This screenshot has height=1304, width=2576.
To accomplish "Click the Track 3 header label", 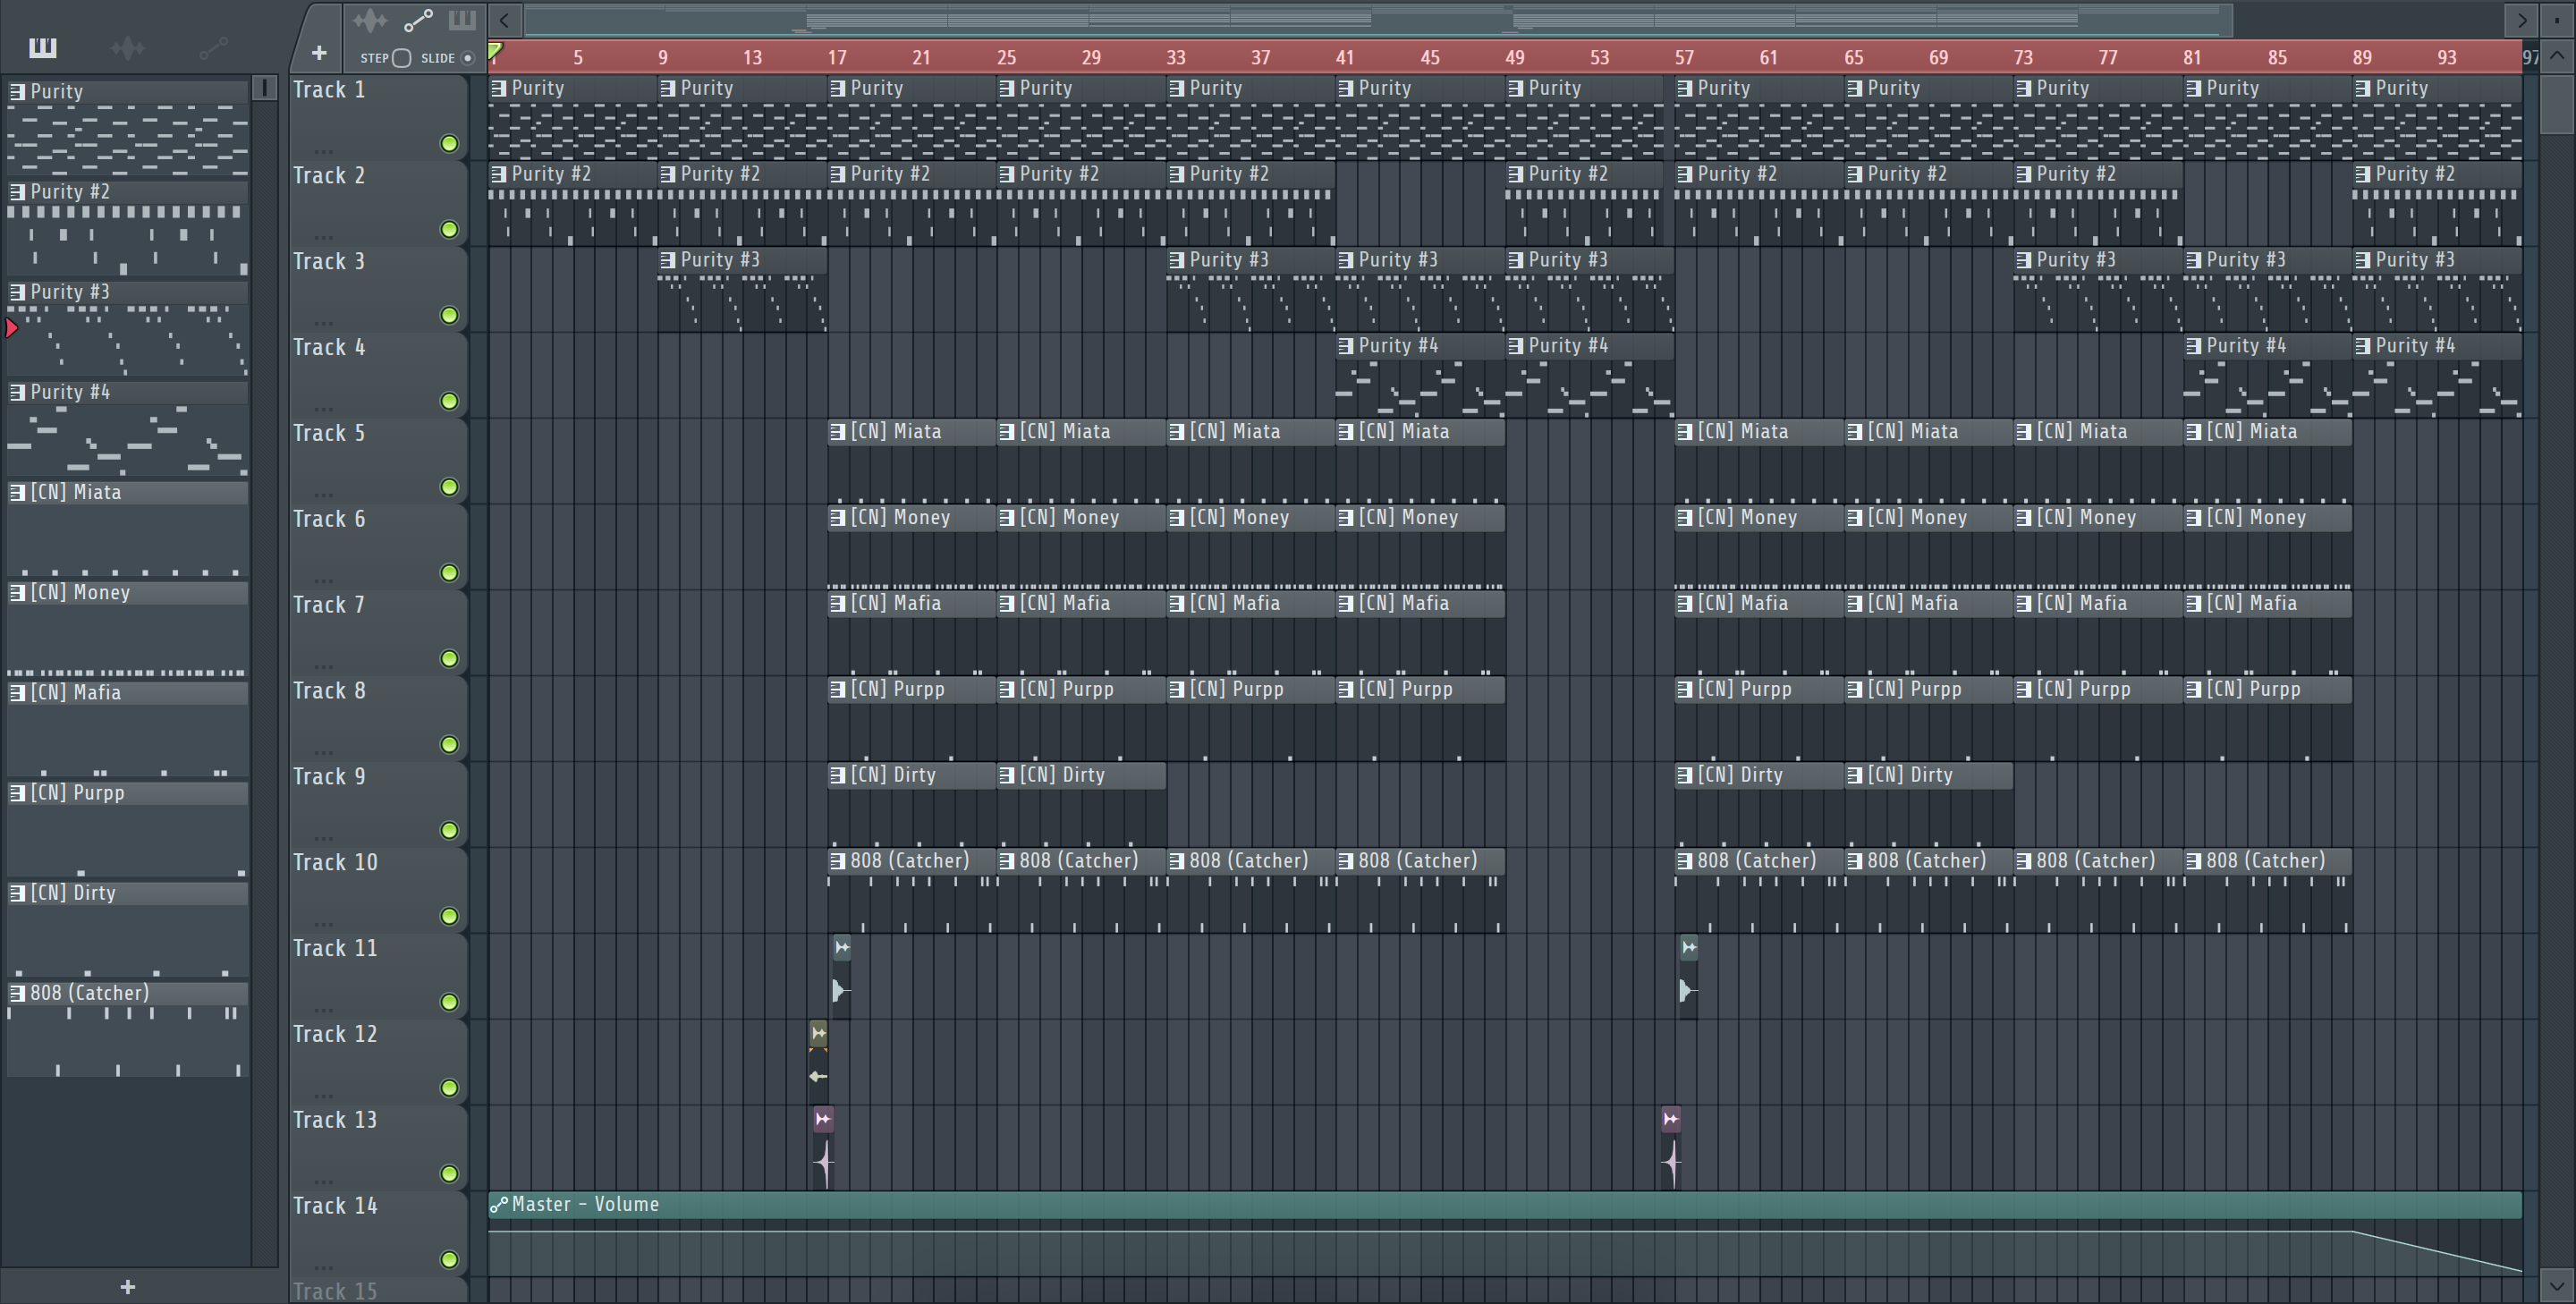I will pyautogui.click(x=329, y=261).
